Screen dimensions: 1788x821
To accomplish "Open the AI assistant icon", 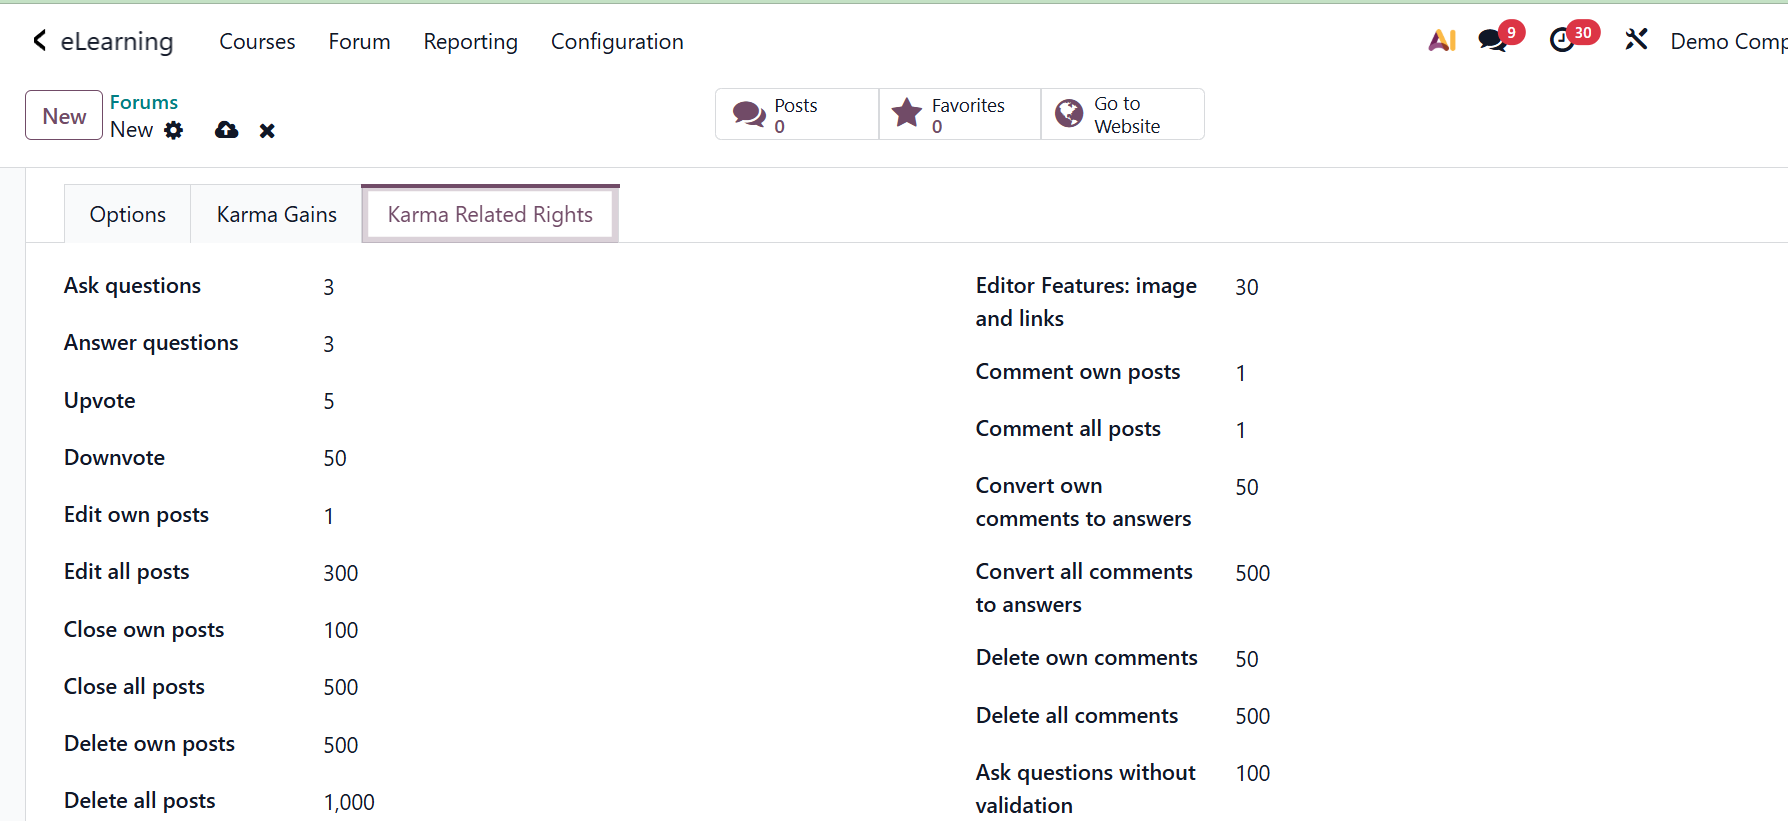I will pyautogui.click(x=1441, y=41).
